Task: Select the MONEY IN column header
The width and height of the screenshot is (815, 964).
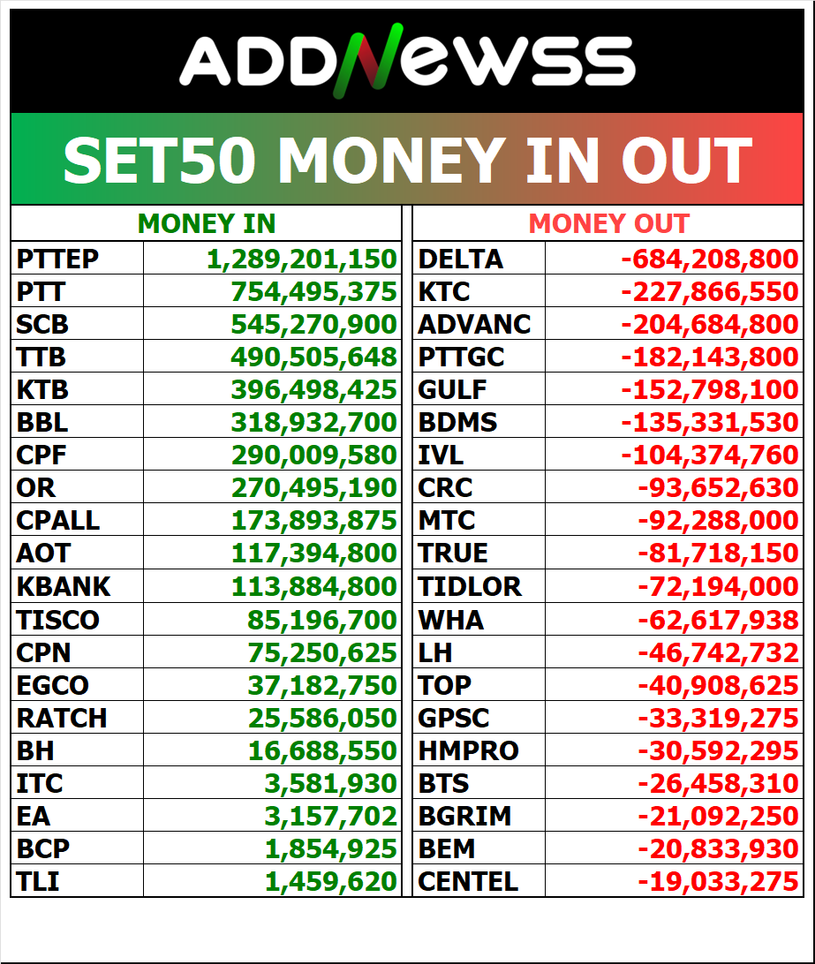Action: pyautogui.click(x=206, y=224)
